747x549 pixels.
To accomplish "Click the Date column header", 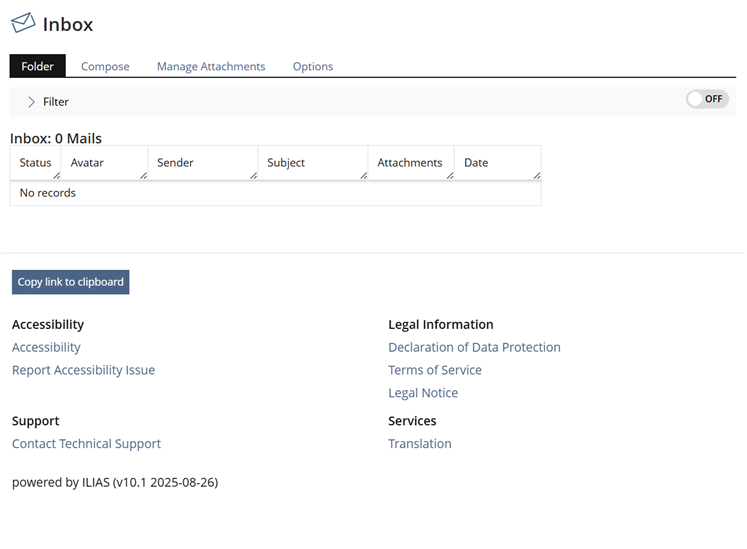I will click(476, 163).
